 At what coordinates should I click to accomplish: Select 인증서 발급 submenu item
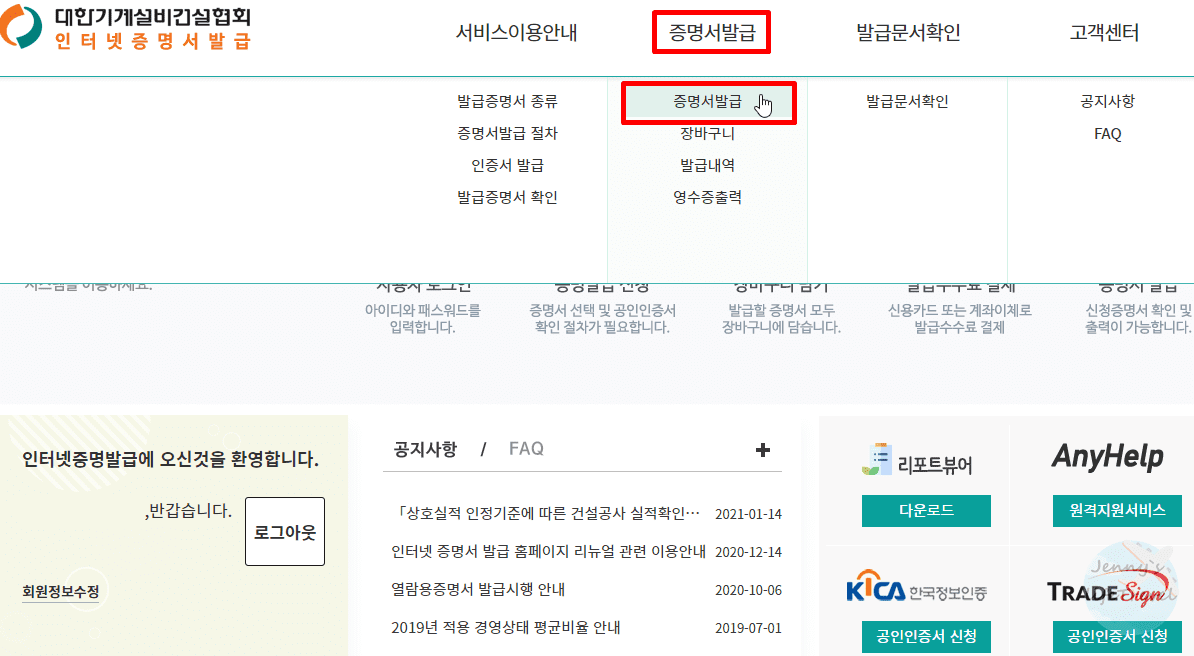tap(507, 165)
